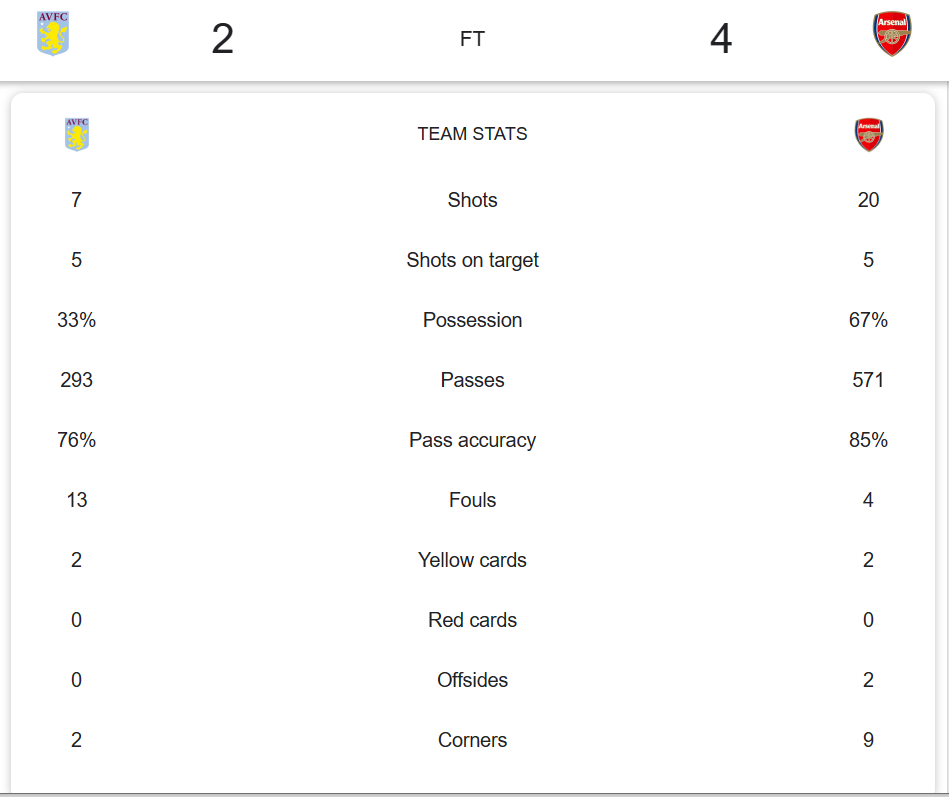Click the Possession stat label
The height and width of the screenshot is (797, 949).
point(473,320)
